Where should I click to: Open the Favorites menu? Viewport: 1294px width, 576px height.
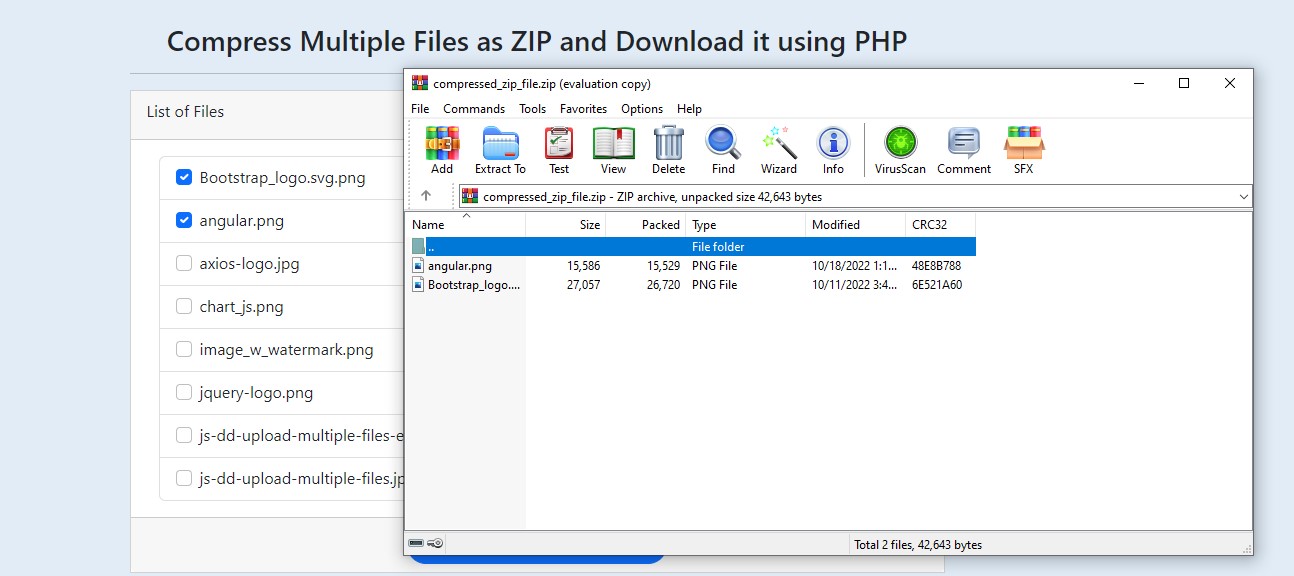coord(583,109)
